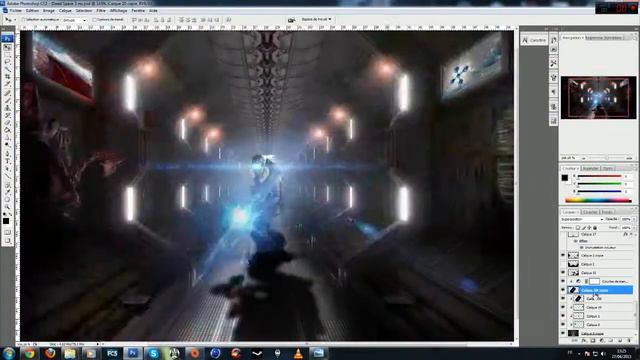Create a new layer from Layers panel
Screen dimensions: 640x360
point(620,340)
